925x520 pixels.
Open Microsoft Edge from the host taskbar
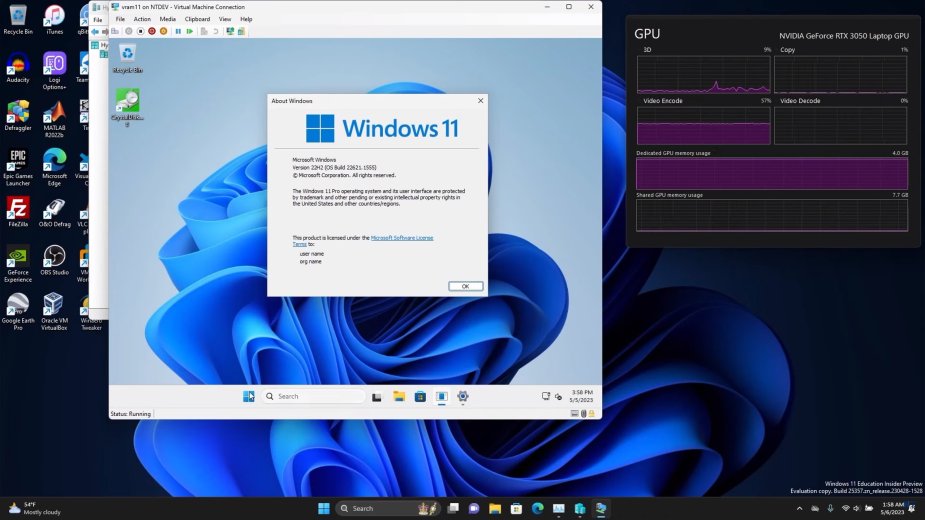537,508
